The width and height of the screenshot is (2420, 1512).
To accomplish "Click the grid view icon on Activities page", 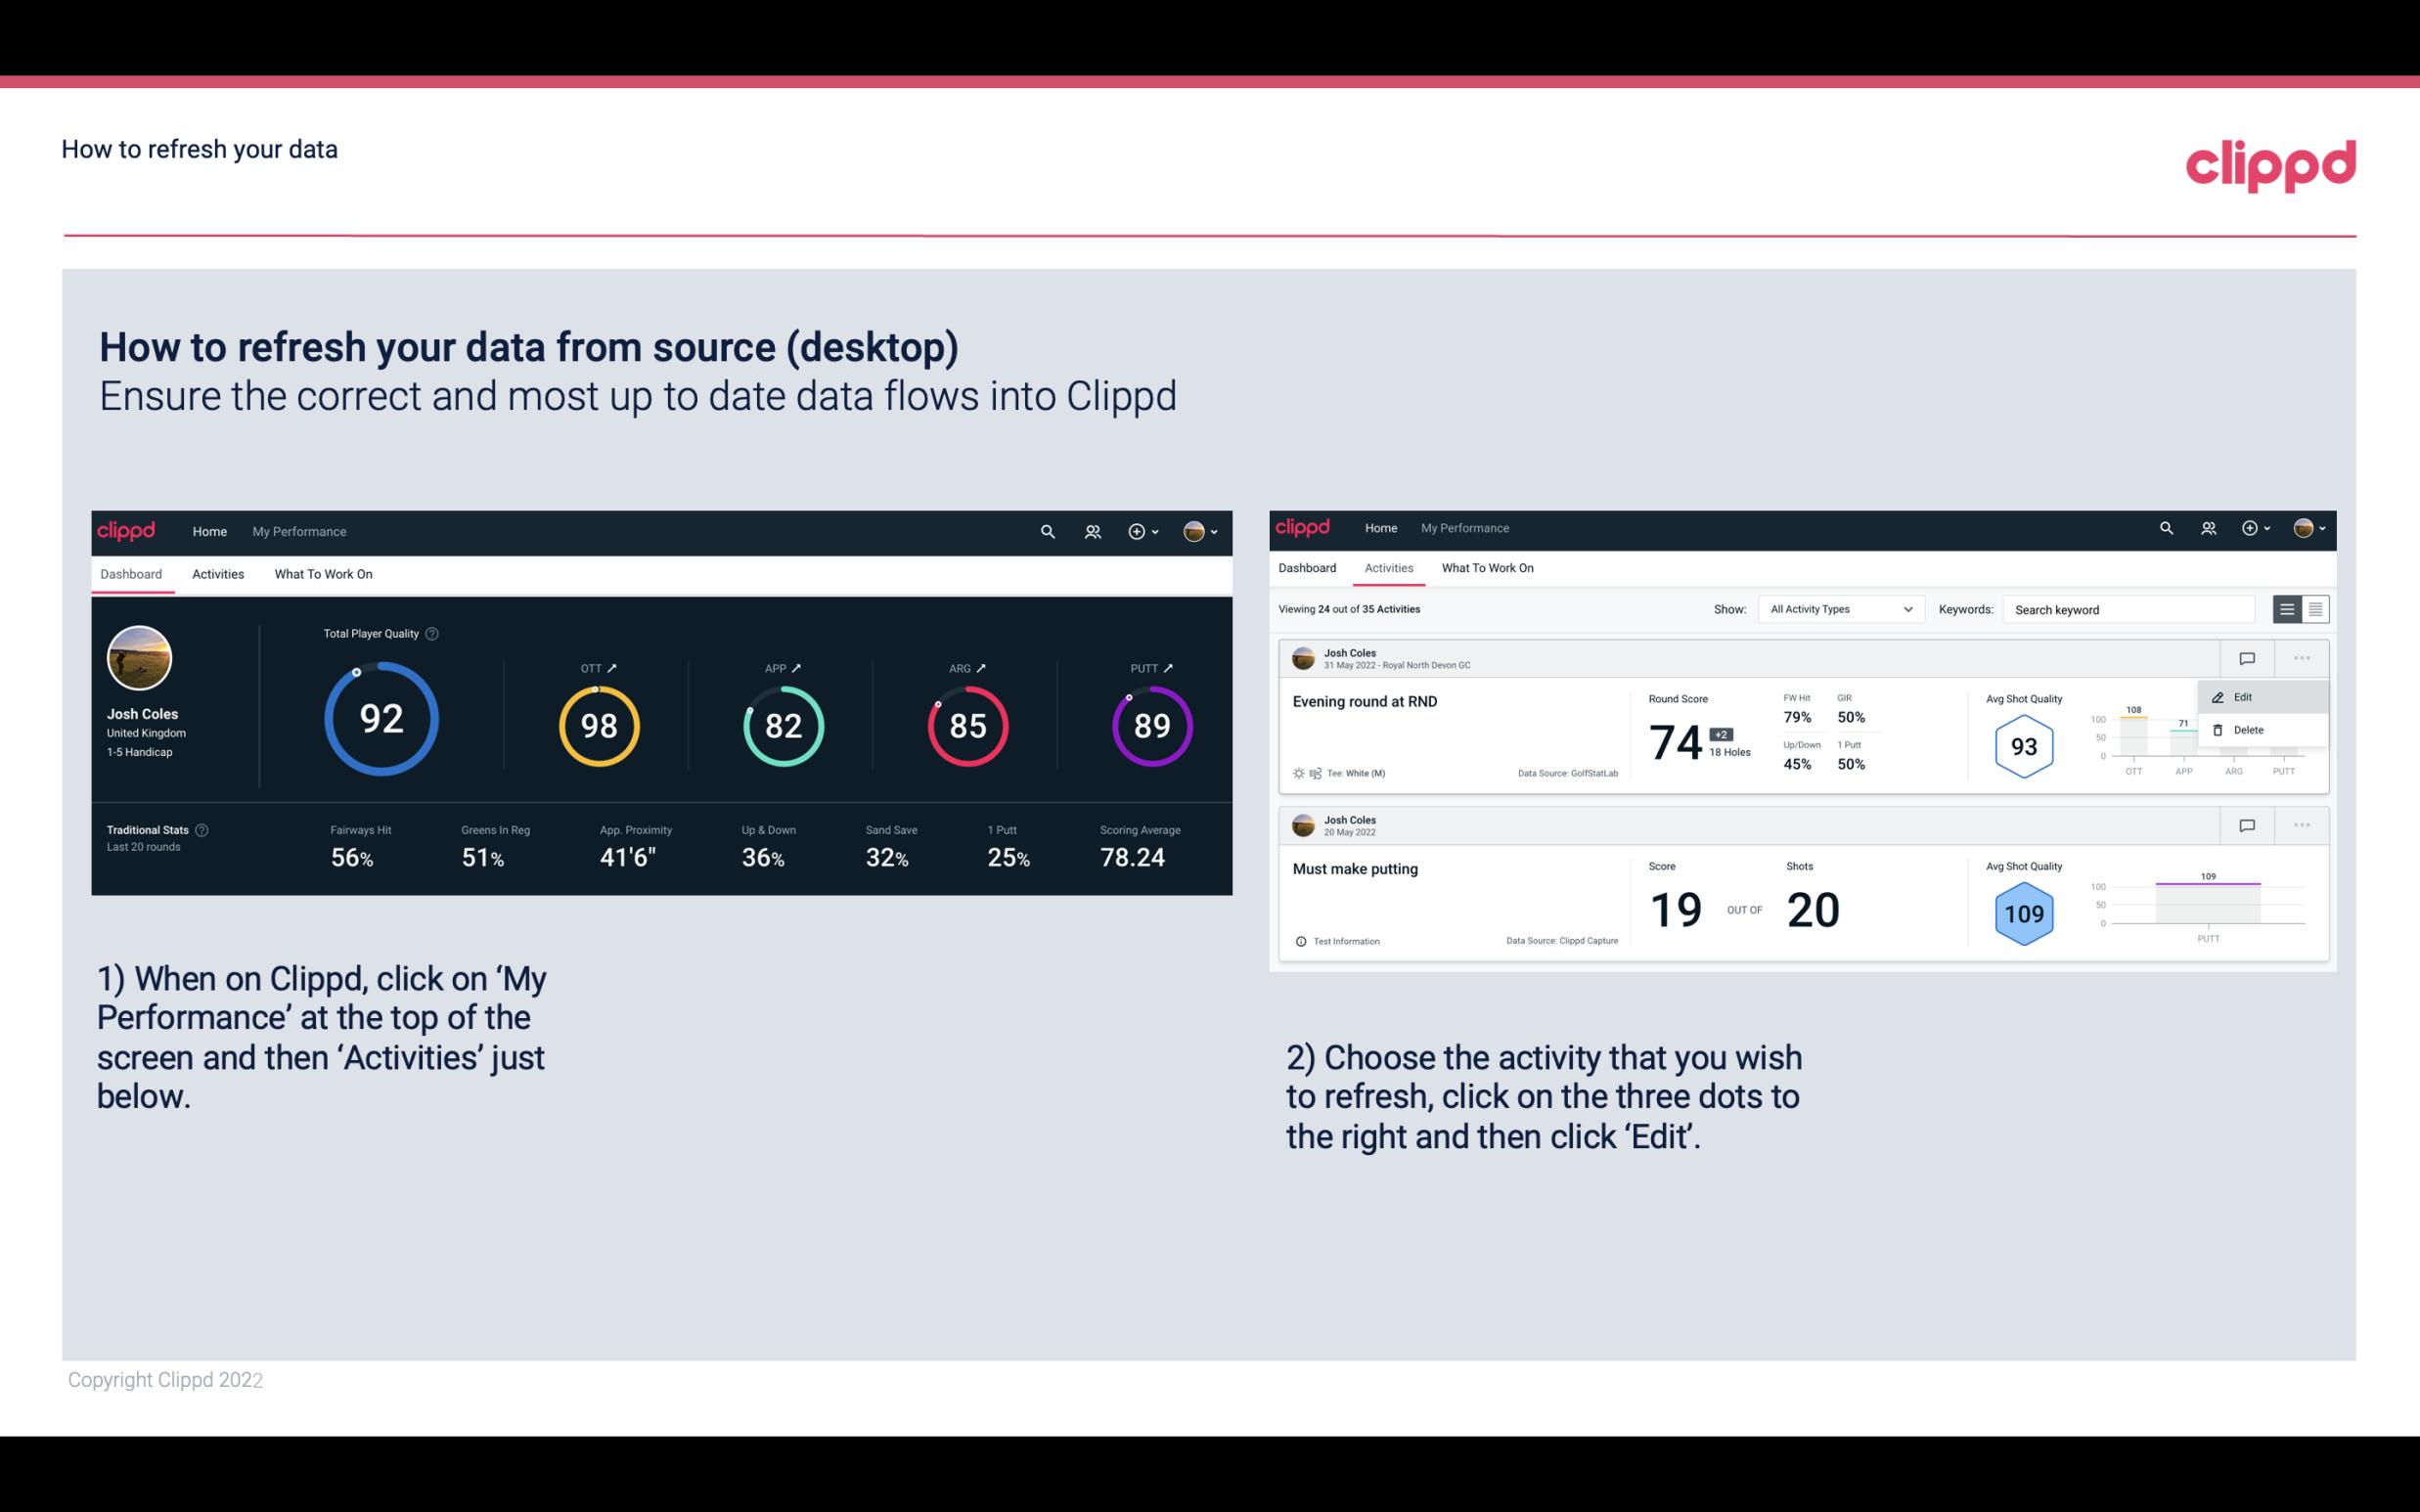I will pyautogui.click(x=2313, y=608).
